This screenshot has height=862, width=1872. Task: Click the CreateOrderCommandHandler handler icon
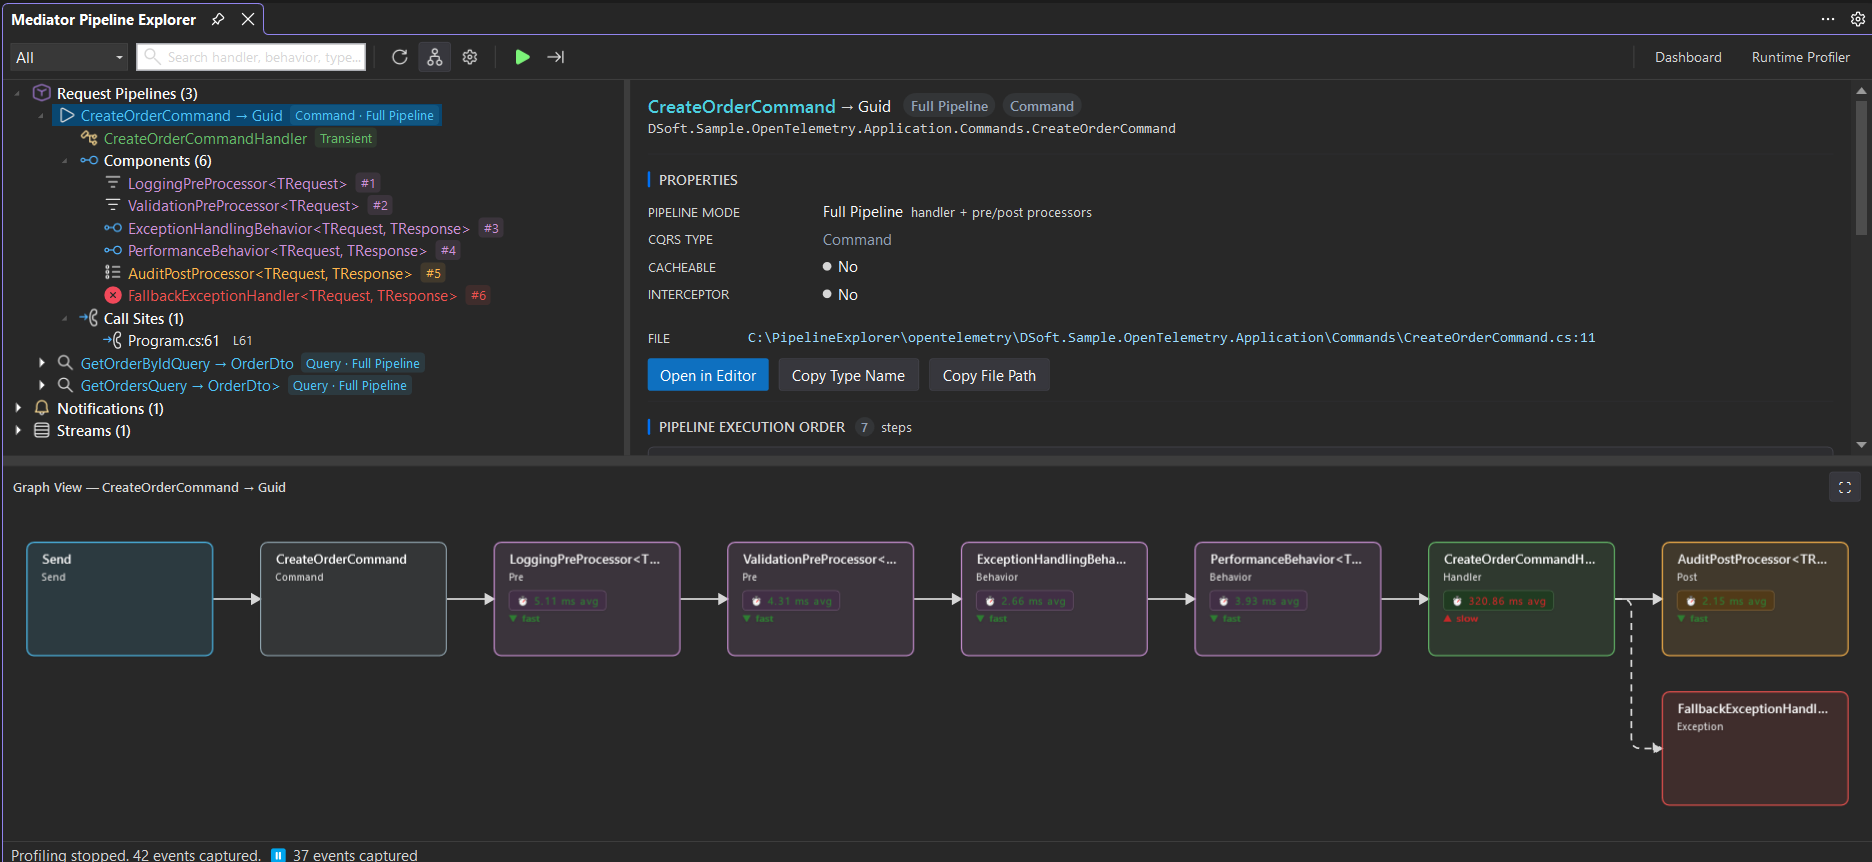(x=89, y=138)
